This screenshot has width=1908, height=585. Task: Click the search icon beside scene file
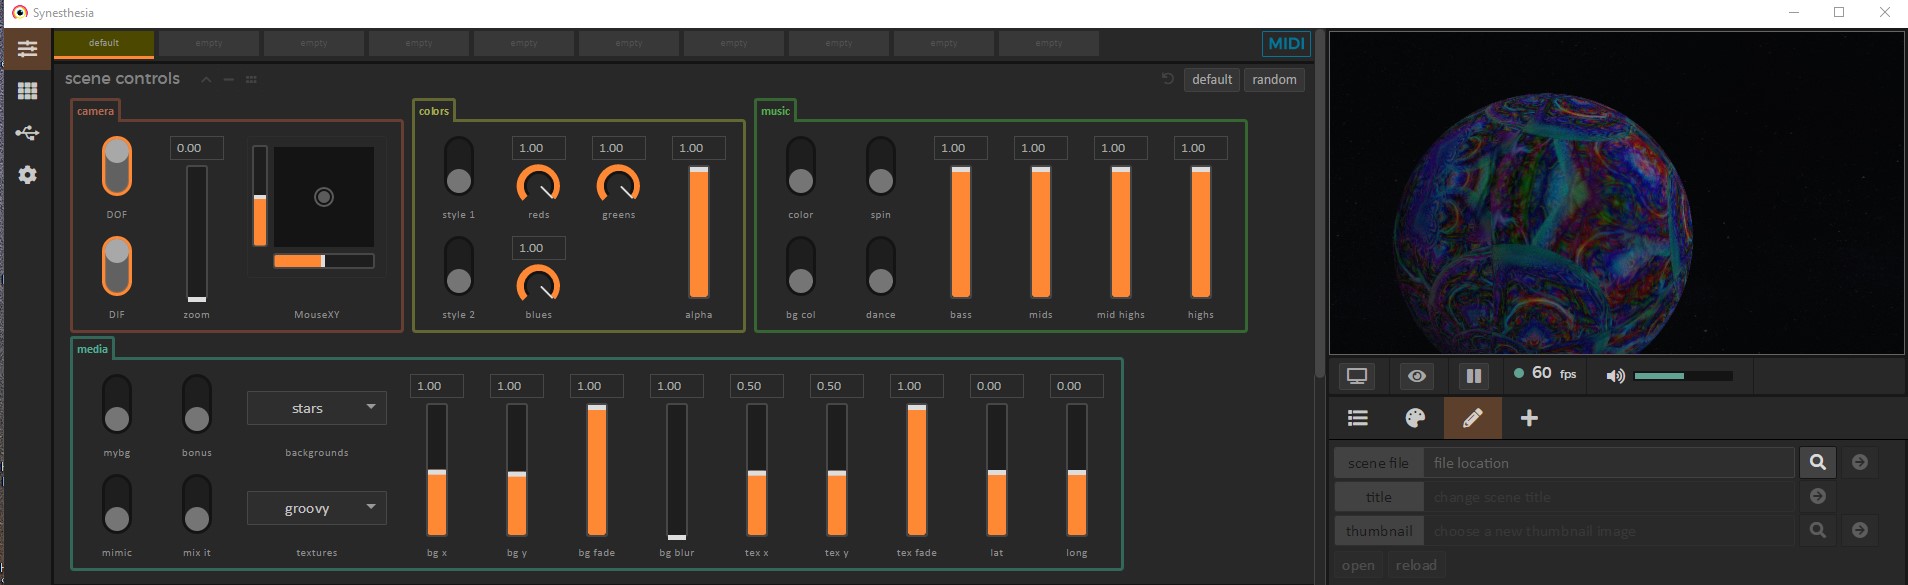[1818, 462]
